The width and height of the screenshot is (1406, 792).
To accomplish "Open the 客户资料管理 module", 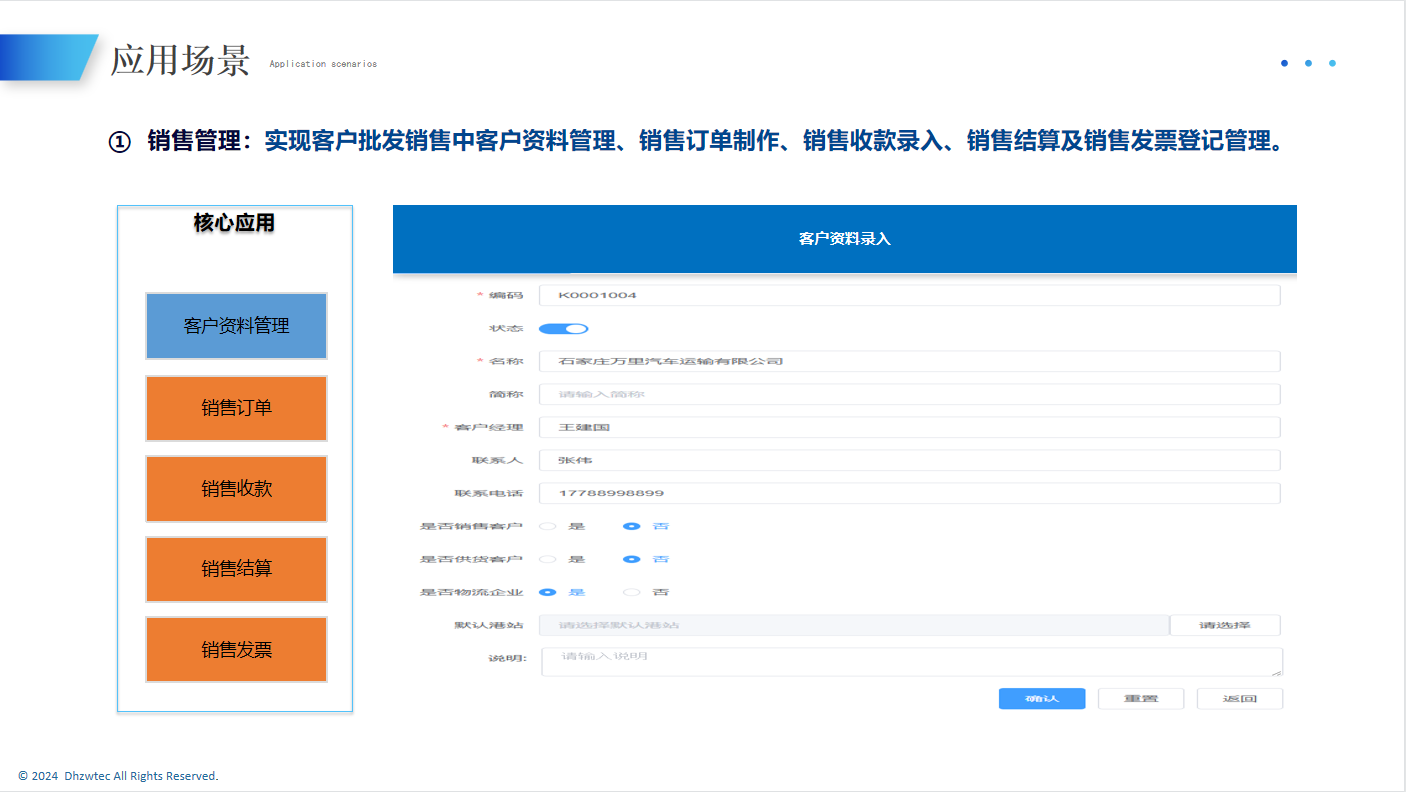I will (x=236, y=326).
